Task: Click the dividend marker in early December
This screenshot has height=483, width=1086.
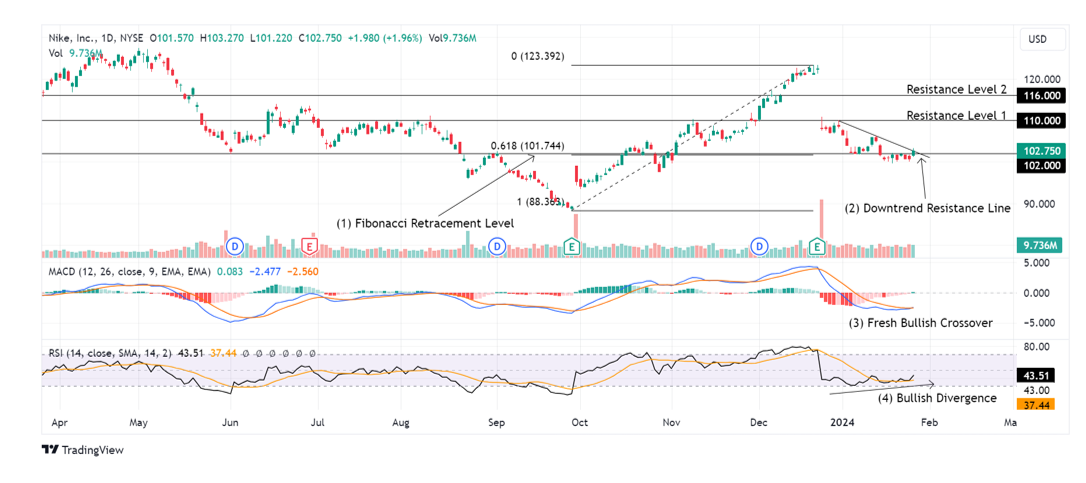Action: pos(760,245)
